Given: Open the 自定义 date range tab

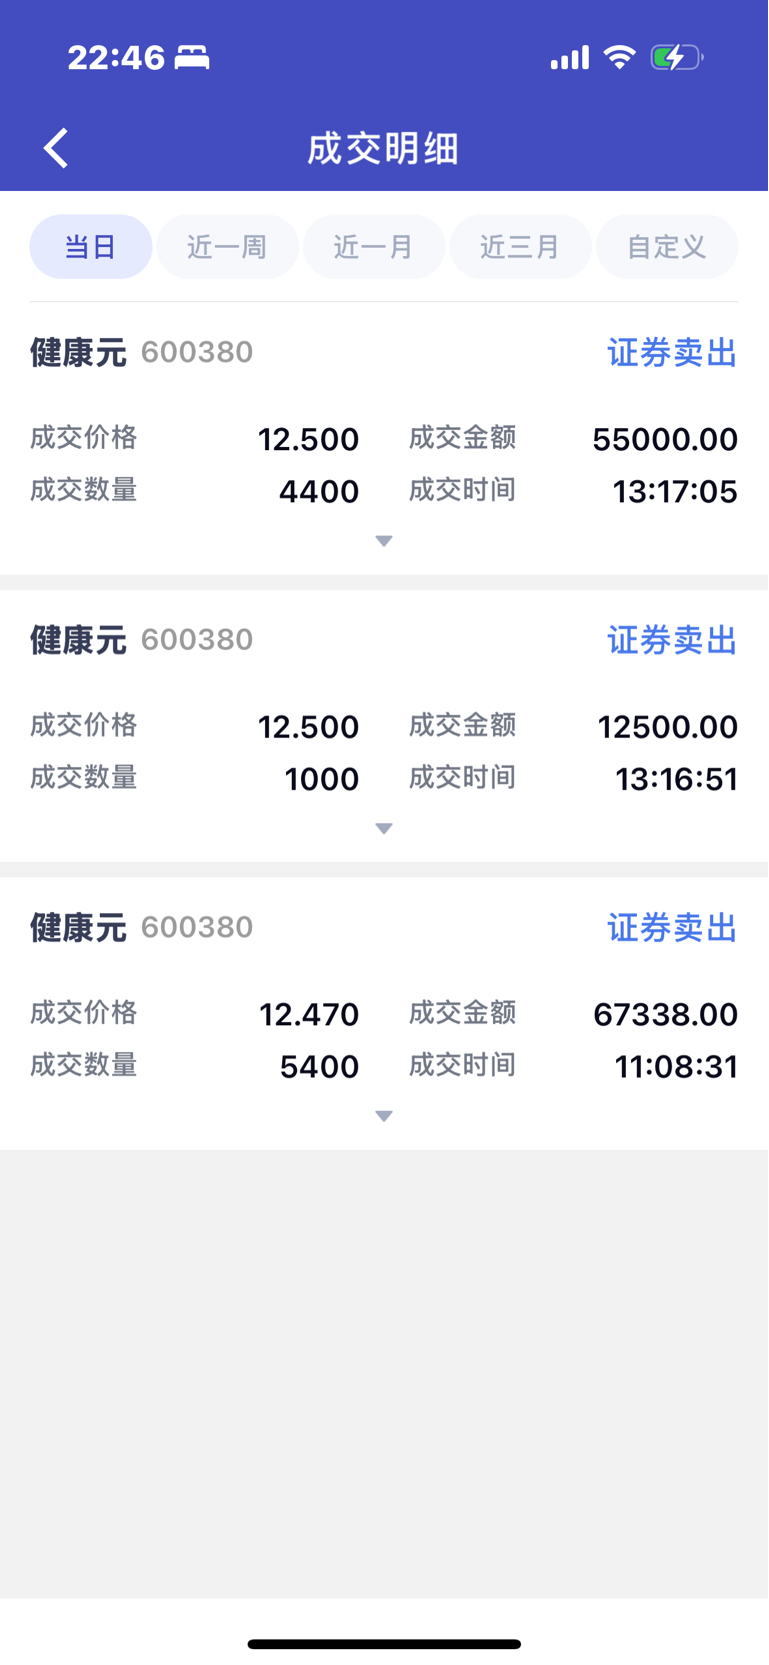Looking at the screenshot, I should tap(667, 247).
